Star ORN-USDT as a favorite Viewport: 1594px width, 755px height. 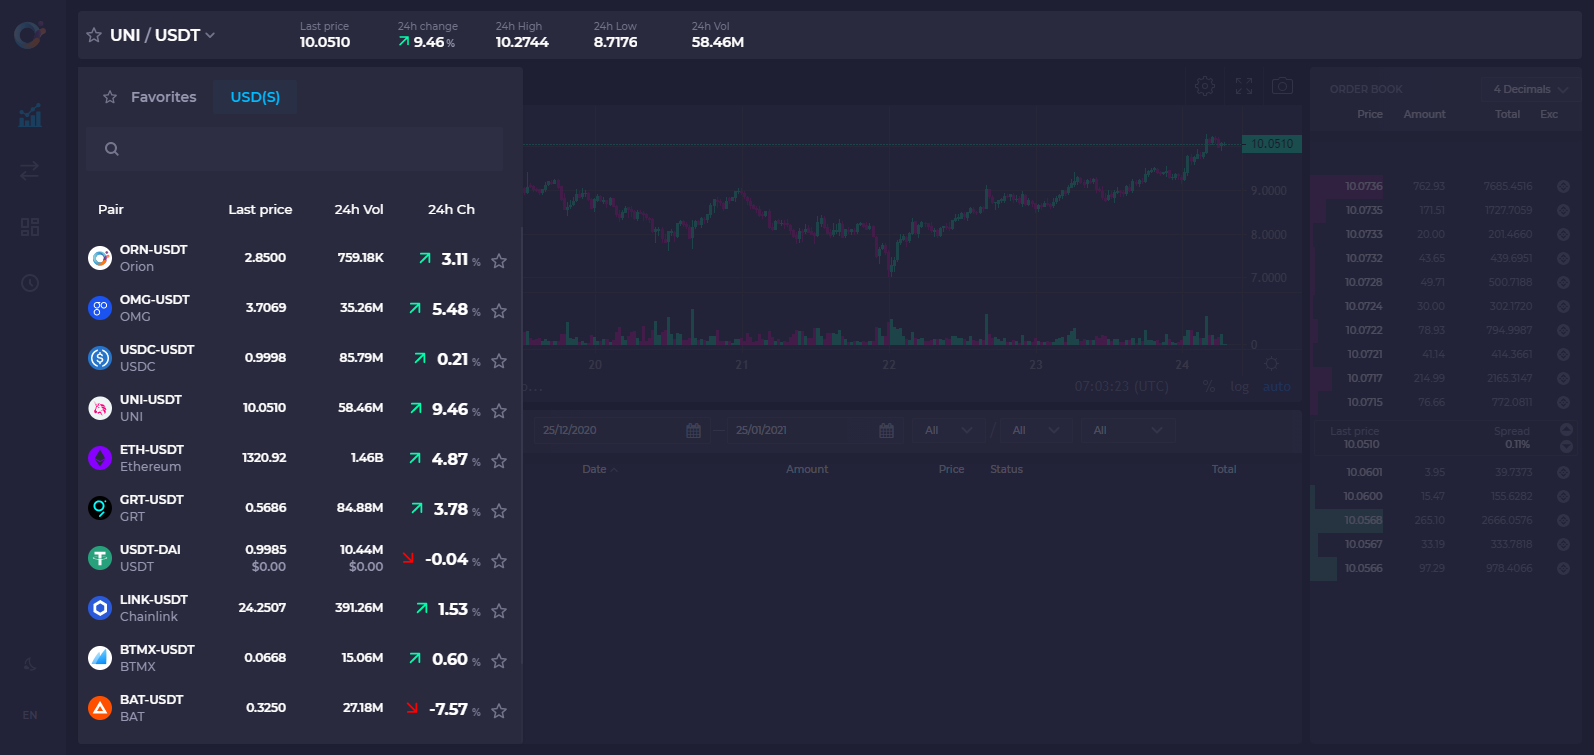499,261
